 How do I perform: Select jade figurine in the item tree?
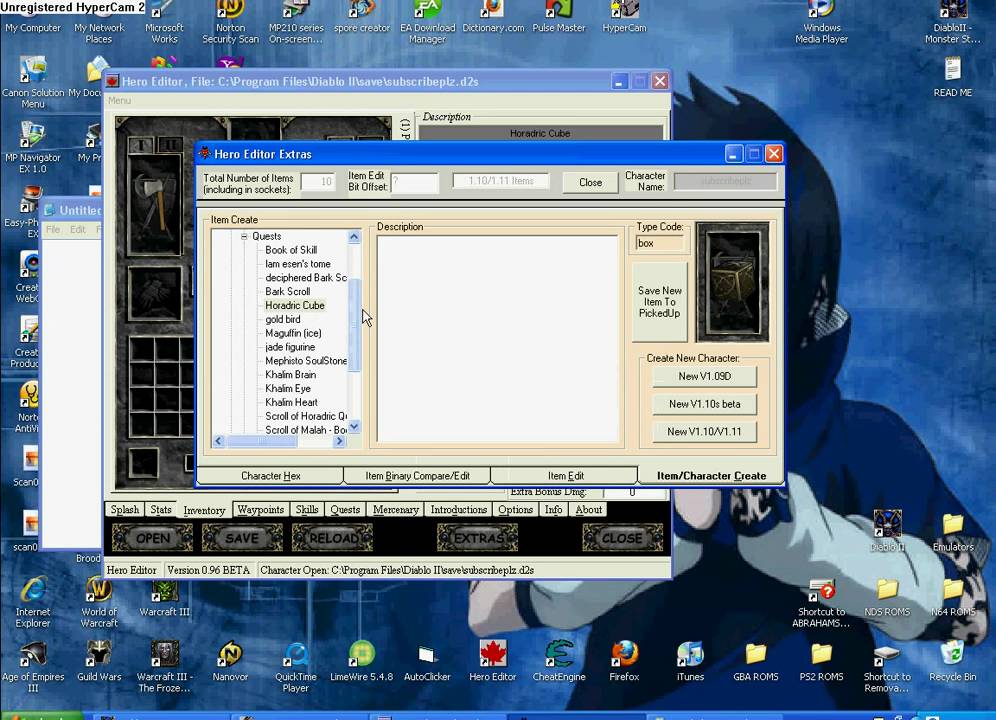click(x=290, y=347)
